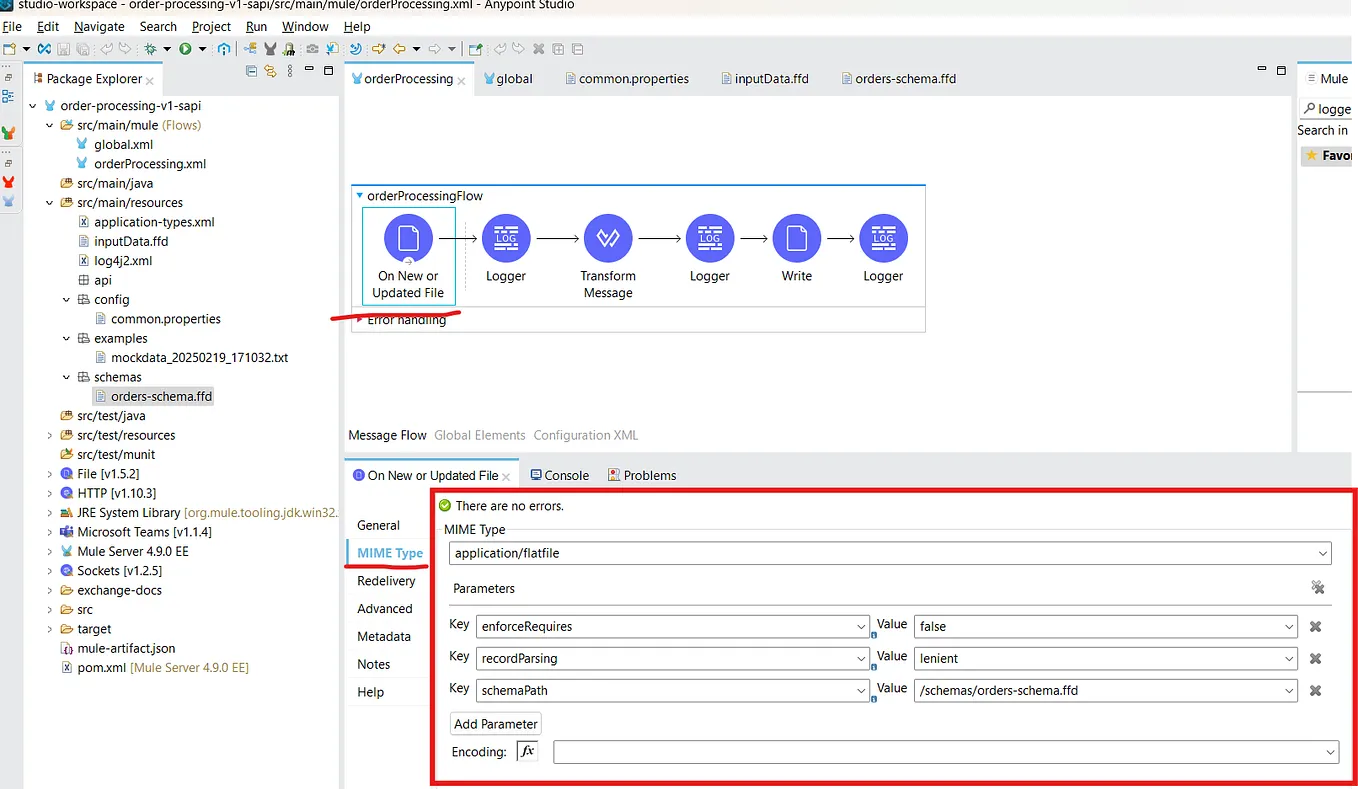
Task: Select the Transform Message component in the flow
Action: point(608,240)
